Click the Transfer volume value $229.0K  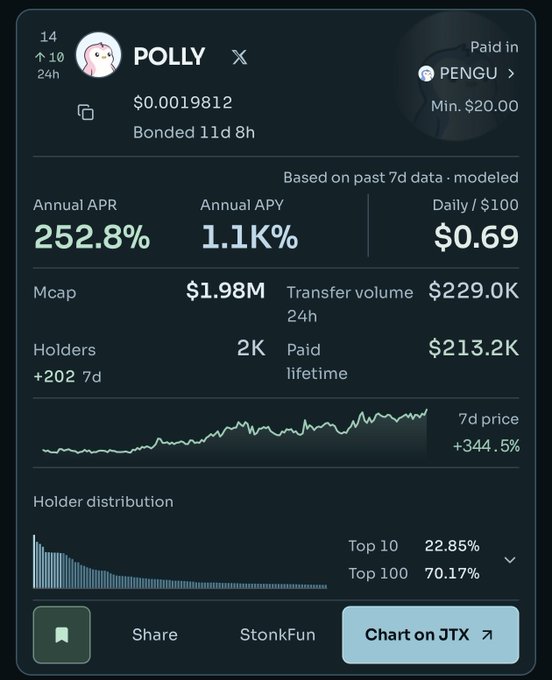474,291
